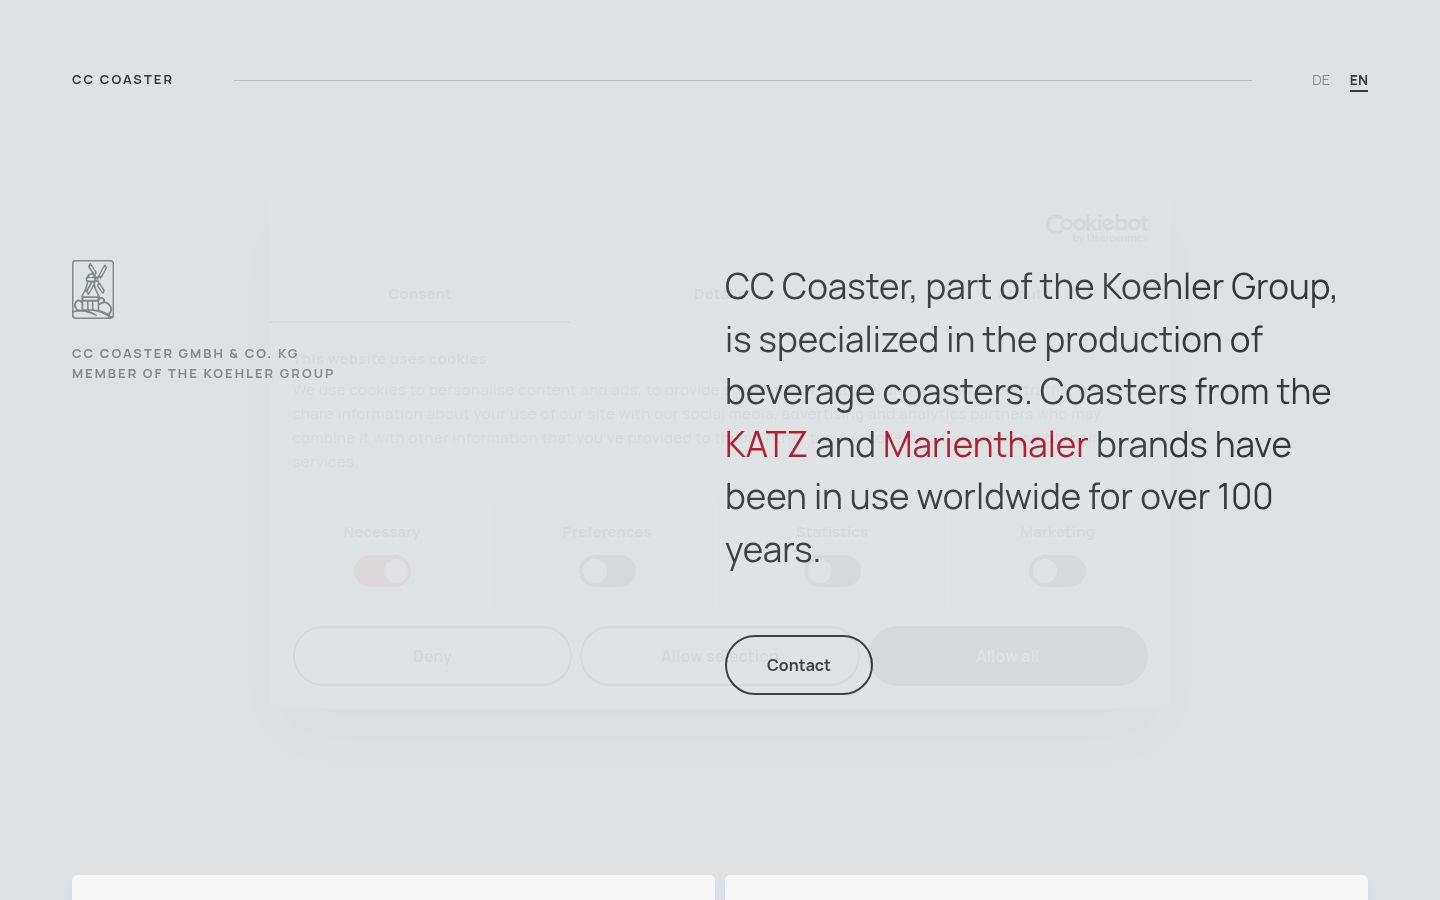Click the Deny cookies button
1440x900 pixels.
[x=432, y=656]
